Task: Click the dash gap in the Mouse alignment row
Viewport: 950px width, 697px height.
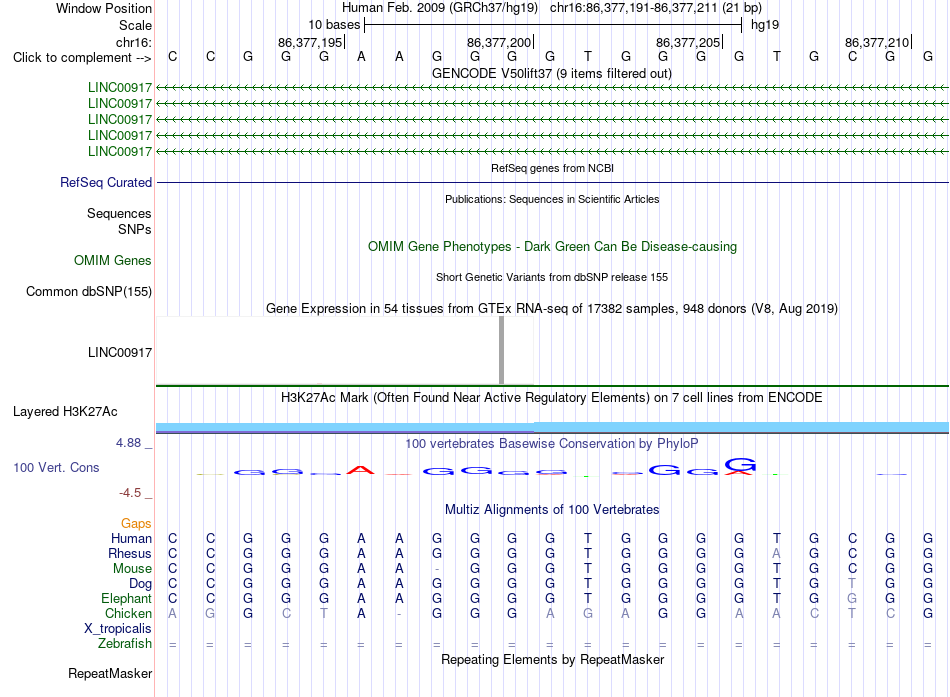Action: (437, 569)
